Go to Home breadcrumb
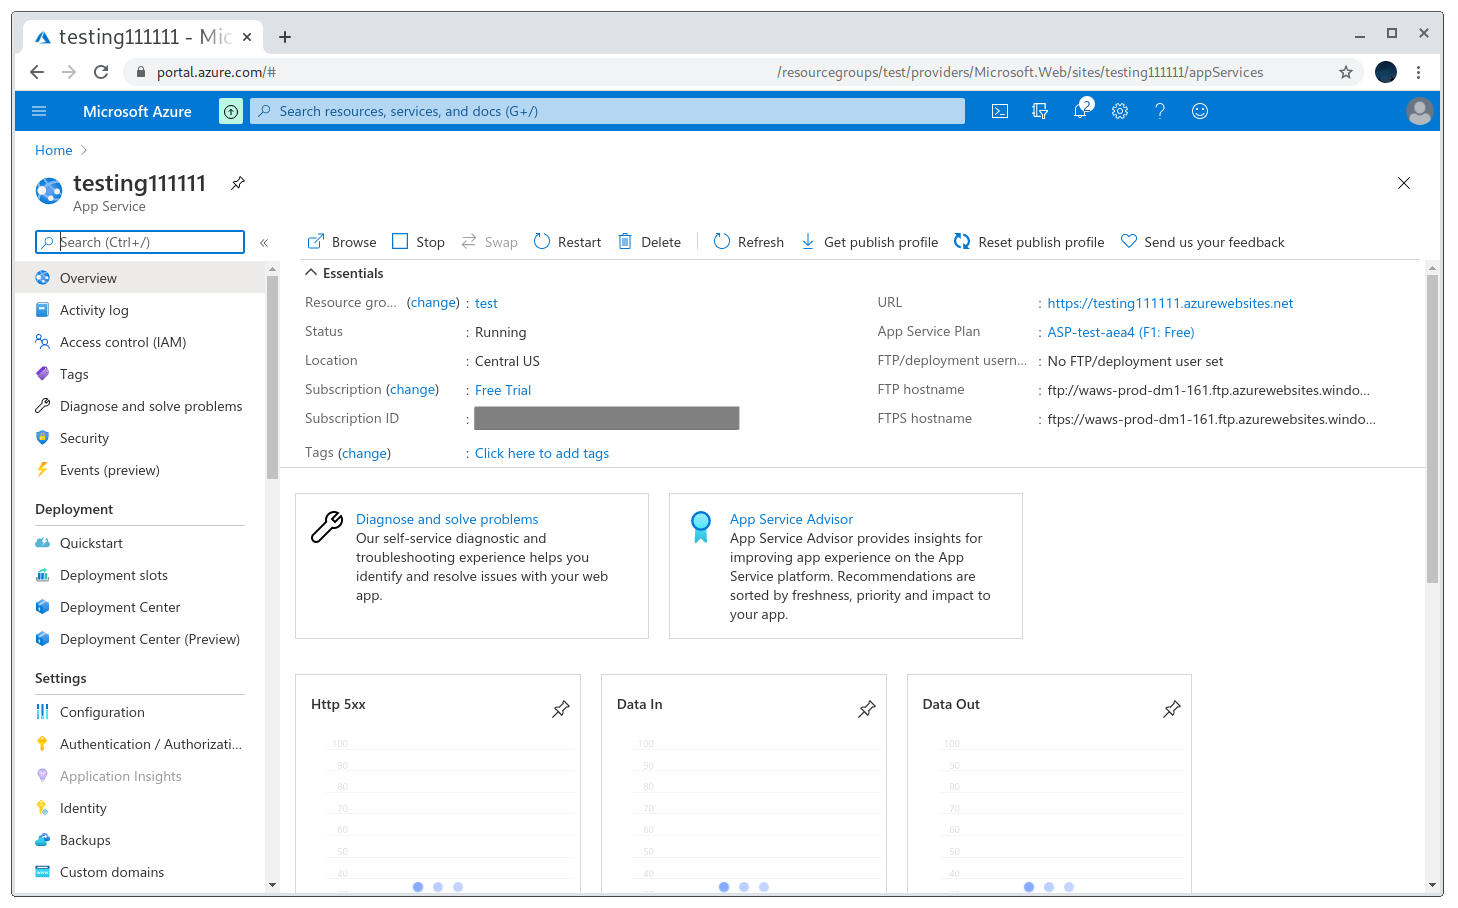 (54, 150)
